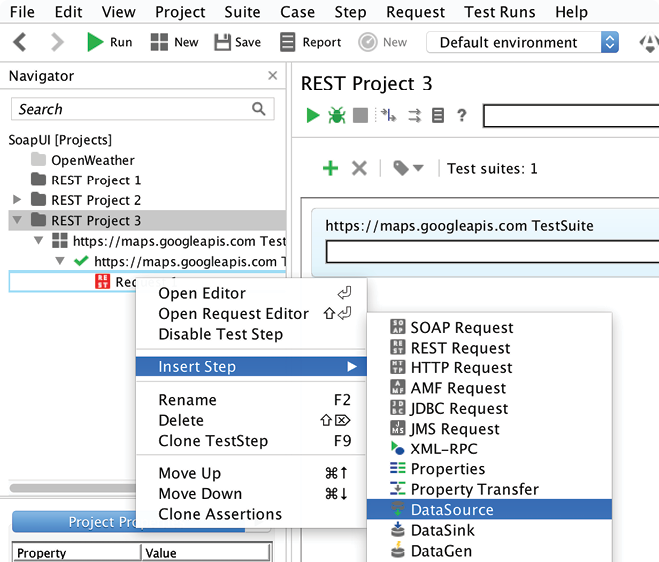Insert a JDBC Request step

489,408
